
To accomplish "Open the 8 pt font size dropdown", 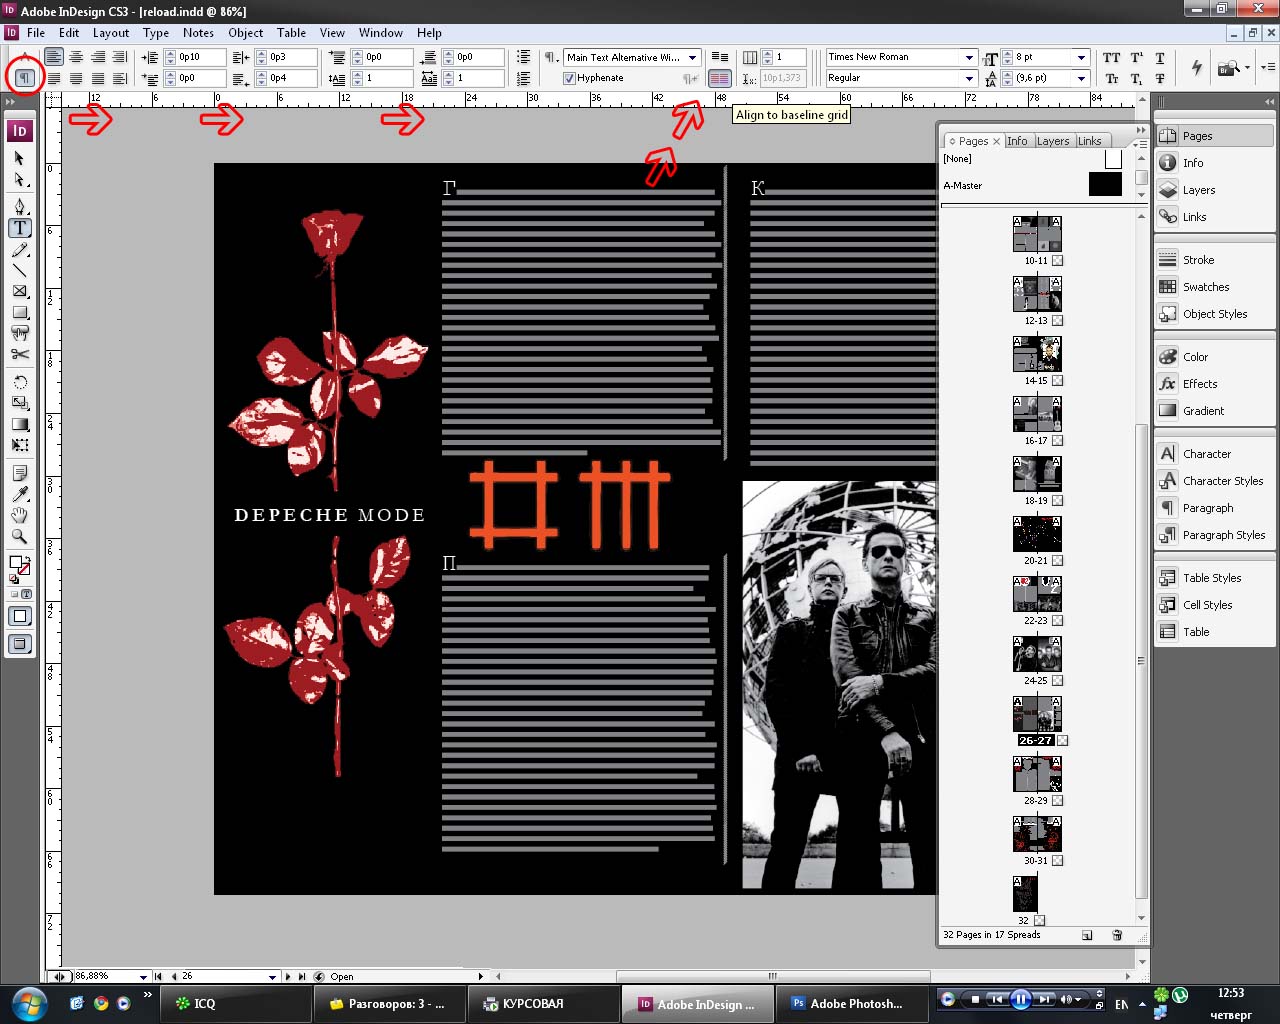I will pos(1081,57).
